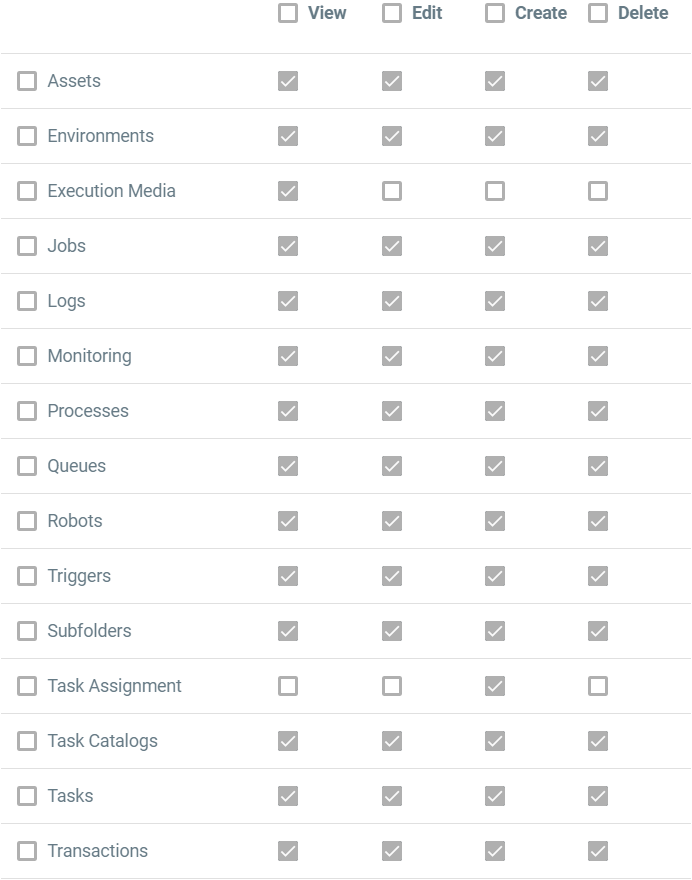692x880 pixels.
Task: Check the Robots row checkbox
Action: coord(27,521)
